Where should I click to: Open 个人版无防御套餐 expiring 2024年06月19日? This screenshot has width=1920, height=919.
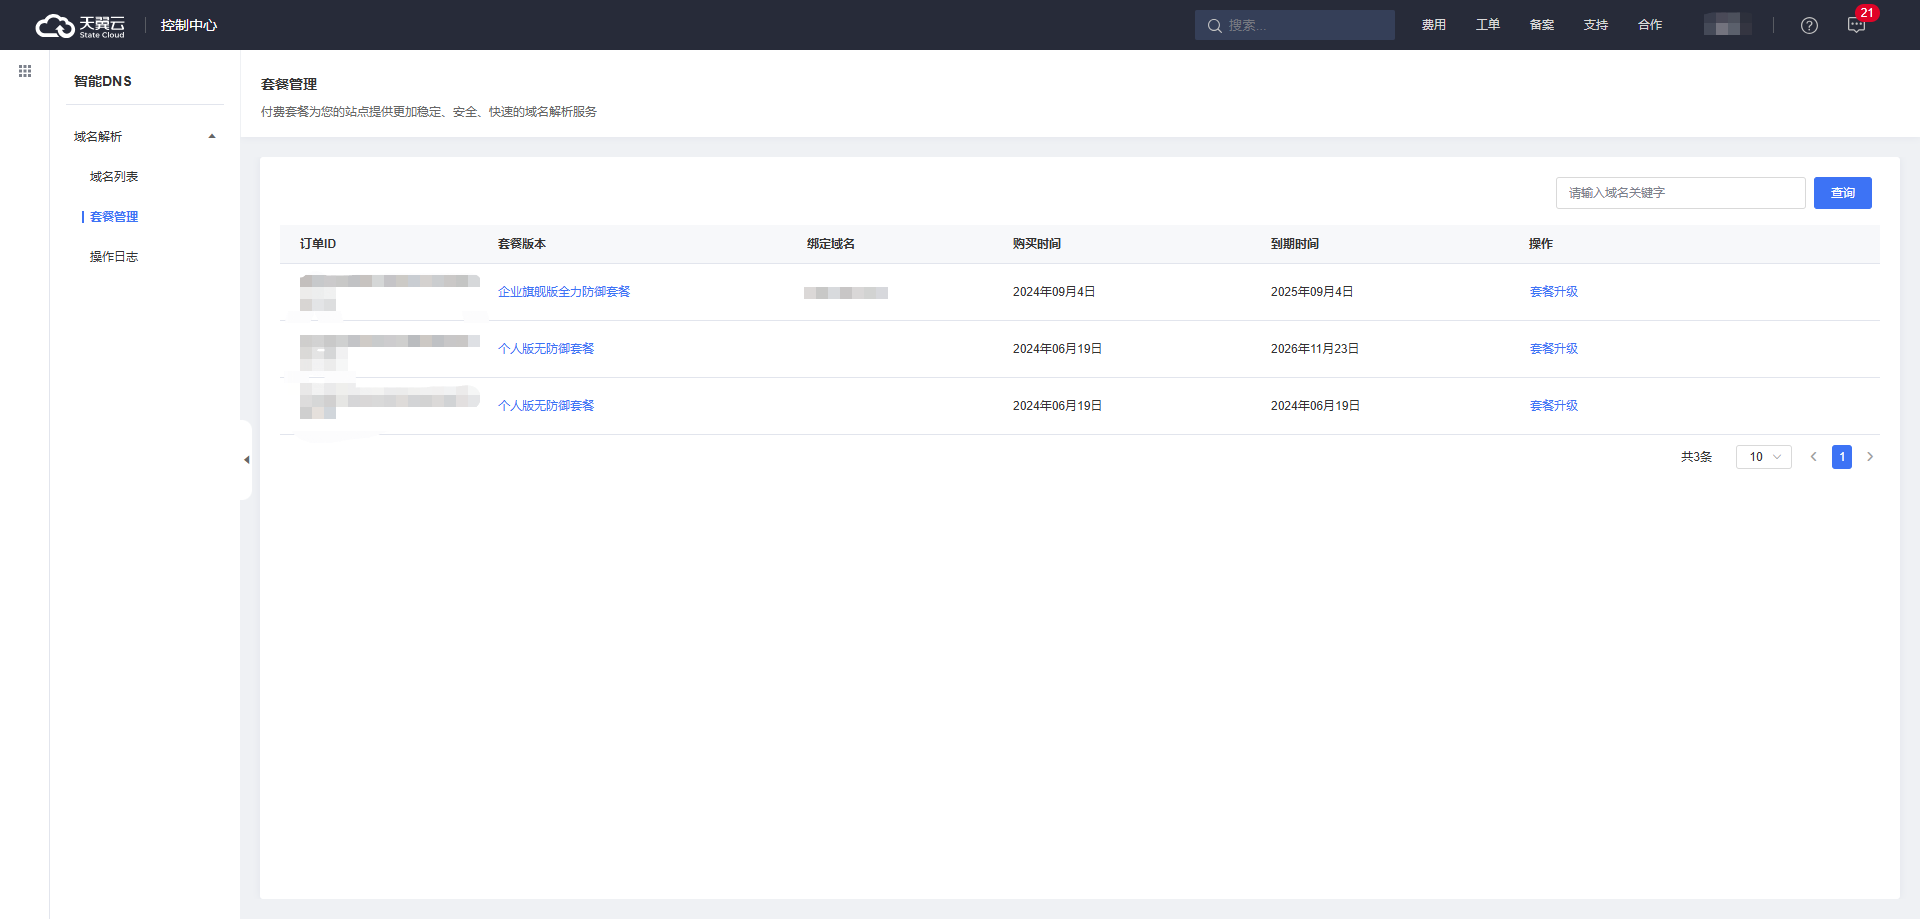pos(546,406)
